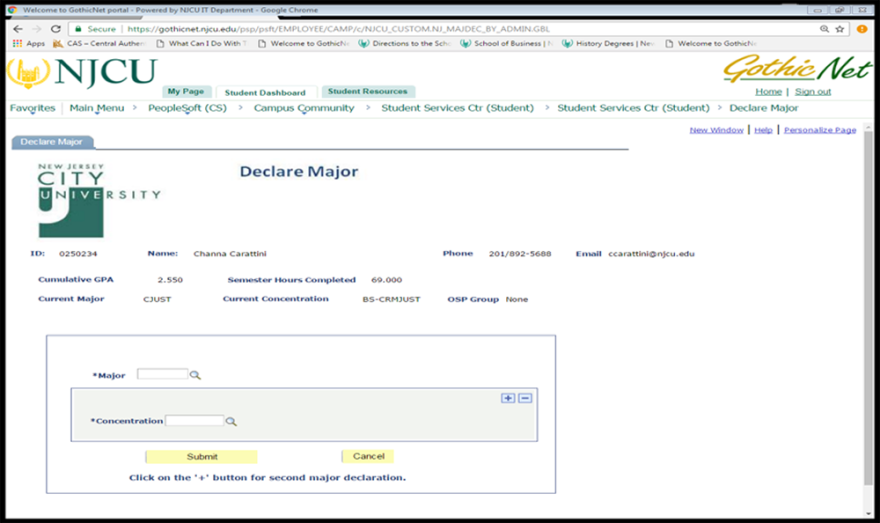This screenshot has height=523, width=880.
Task: Remove the concentration row with minus
Action: 525,398
